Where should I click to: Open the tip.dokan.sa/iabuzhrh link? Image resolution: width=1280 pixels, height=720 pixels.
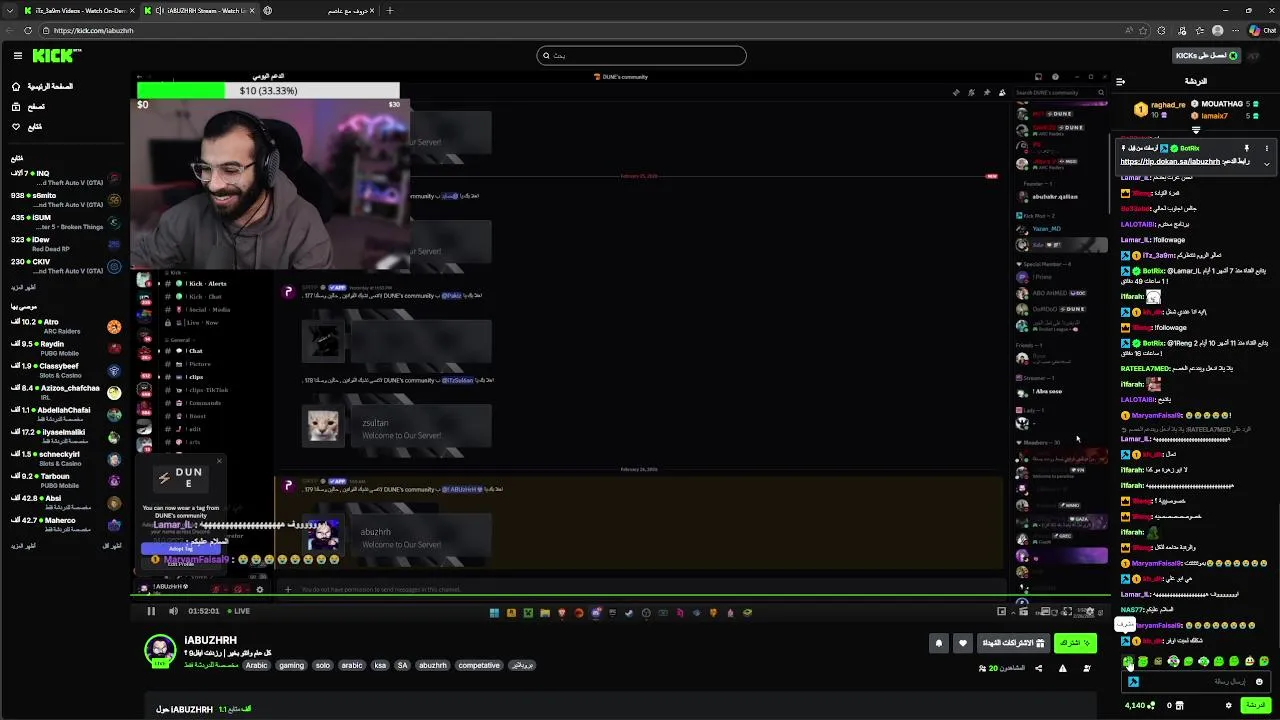(x=1170, y=162)
